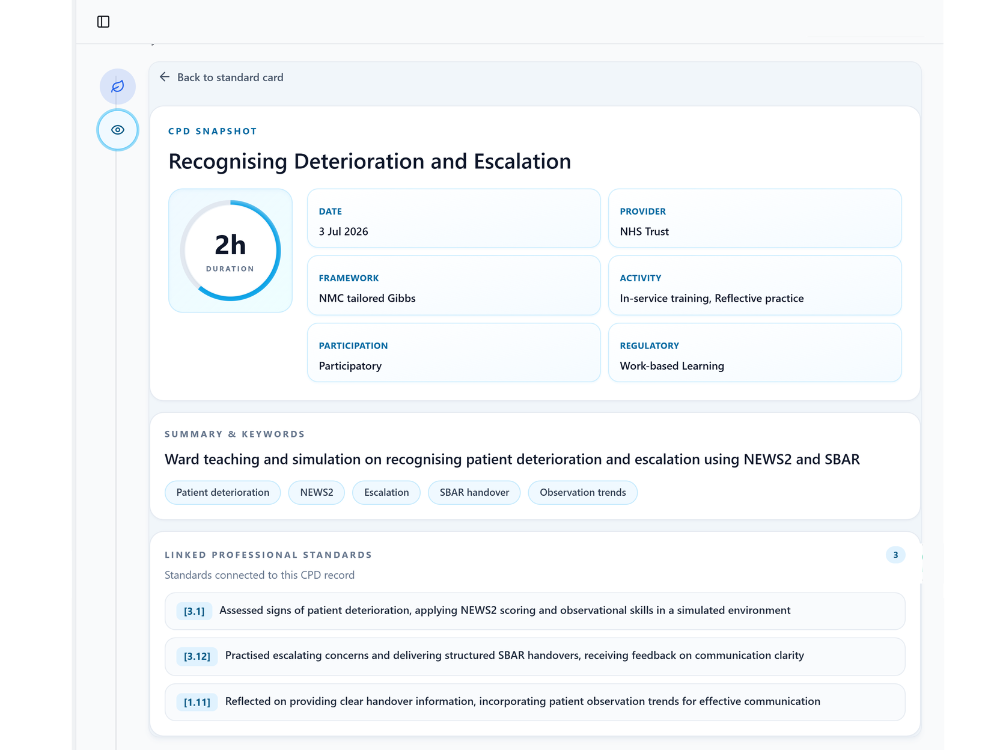Click the Observation trends keyword chip
Viewport: 1000px width, 750px height.
583,492
